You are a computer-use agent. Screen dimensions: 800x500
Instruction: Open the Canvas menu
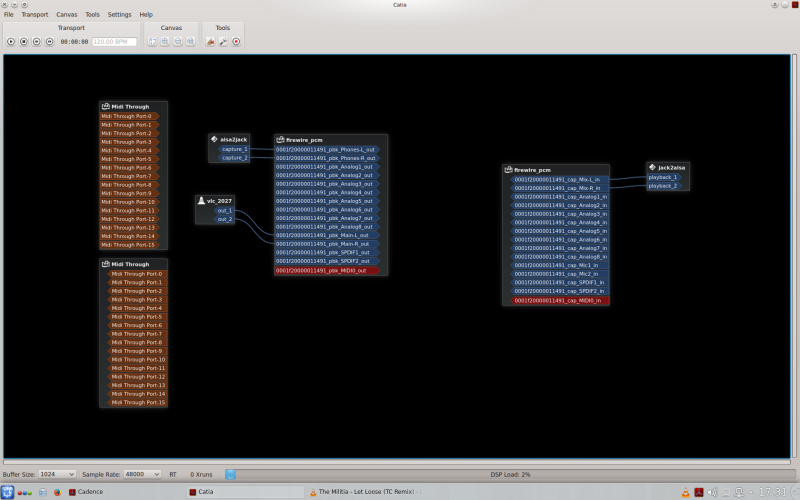tap(66, 15)
